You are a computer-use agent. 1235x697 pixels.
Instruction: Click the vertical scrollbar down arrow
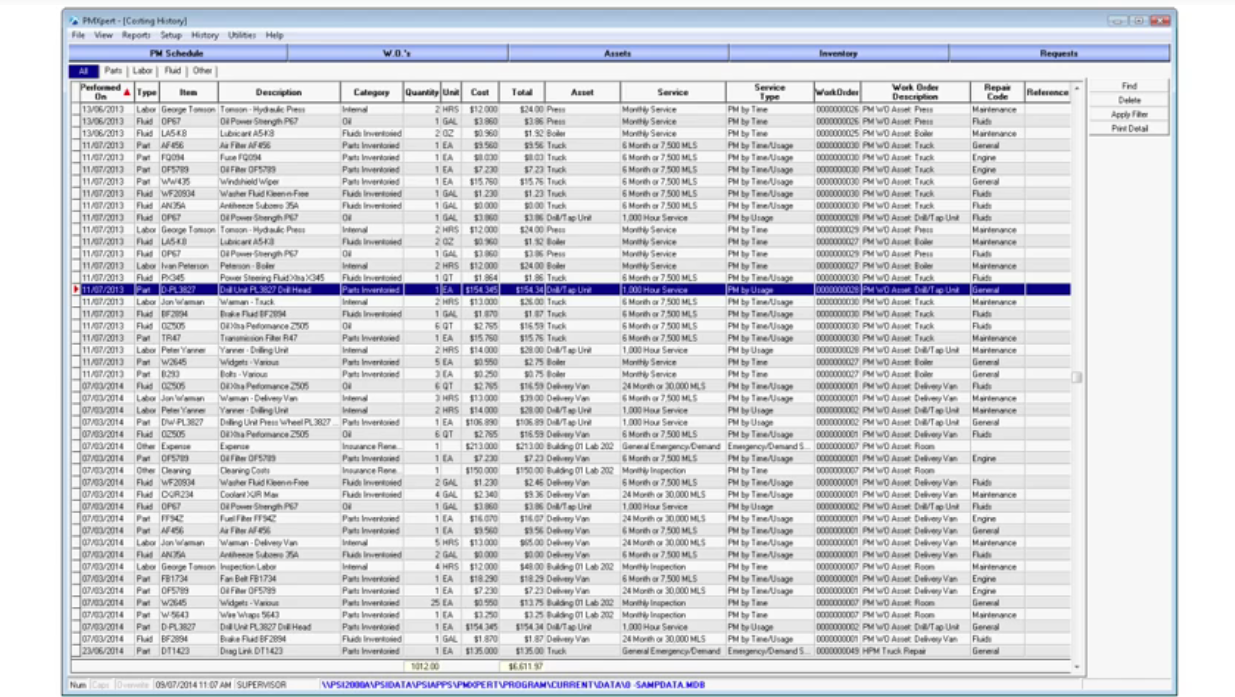tap(1077, 666)
